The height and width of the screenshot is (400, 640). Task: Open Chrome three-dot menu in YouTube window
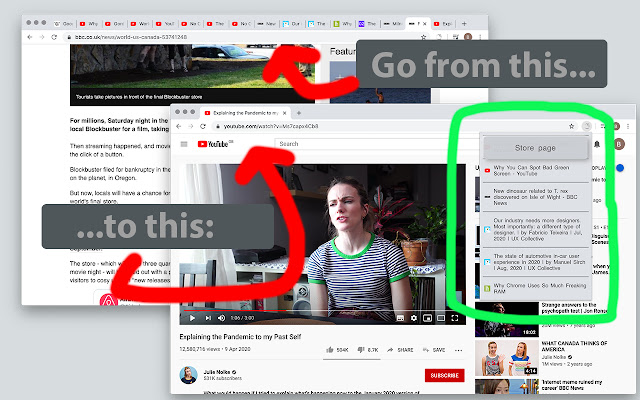[x=628, y=127]
